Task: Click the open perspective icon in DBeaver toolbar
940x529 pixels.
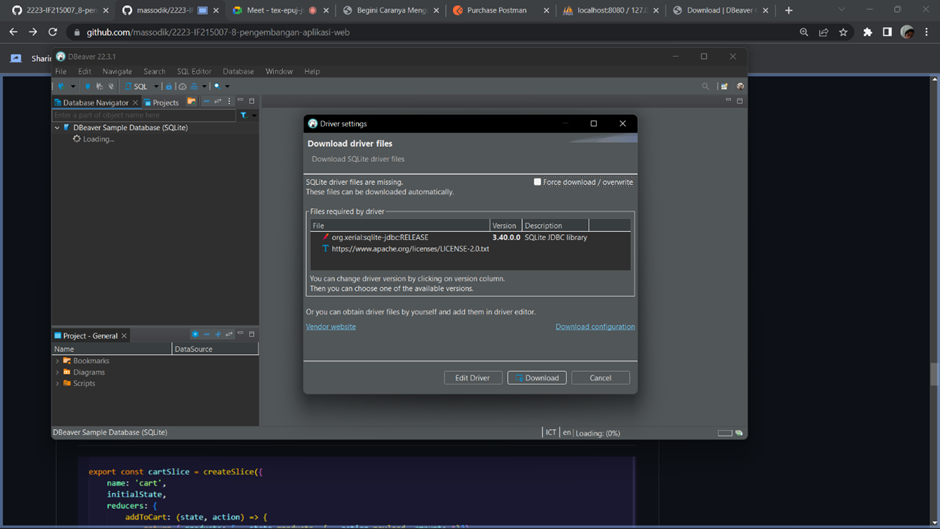Action: pos(724,86)
